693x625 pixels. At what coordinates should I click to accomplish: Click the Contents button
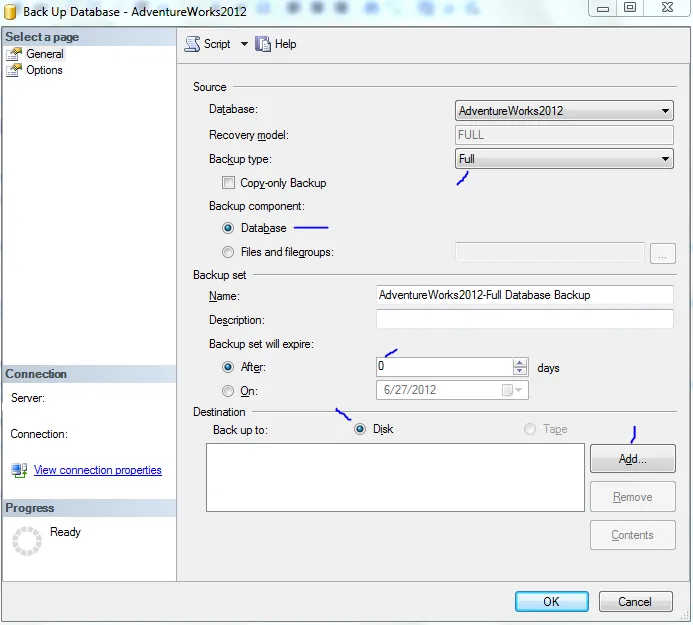click(632, 535)
